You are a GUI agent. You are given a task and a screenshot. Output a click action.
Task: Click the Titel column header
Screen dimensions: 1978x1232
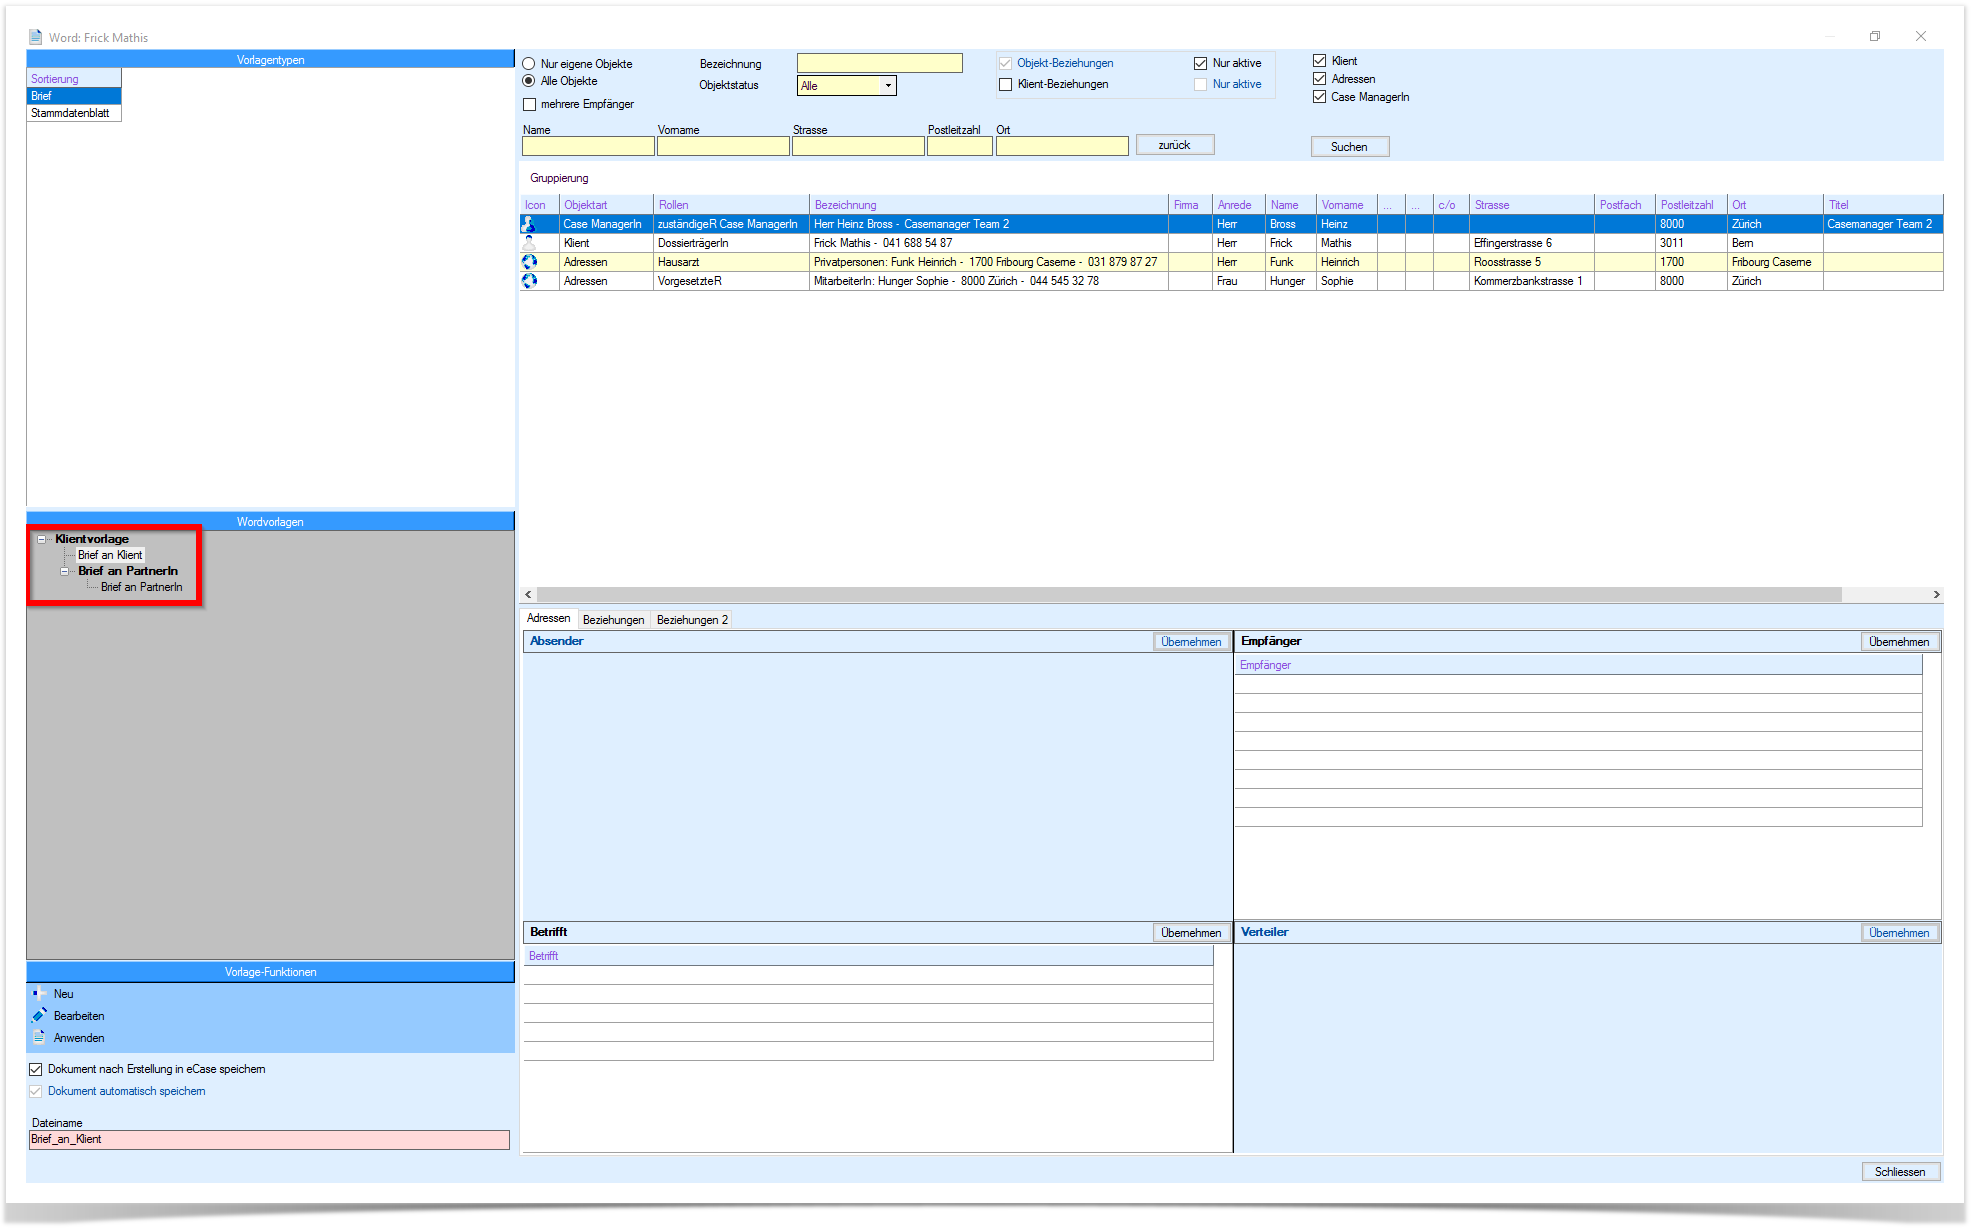(x=1882, y=205)
